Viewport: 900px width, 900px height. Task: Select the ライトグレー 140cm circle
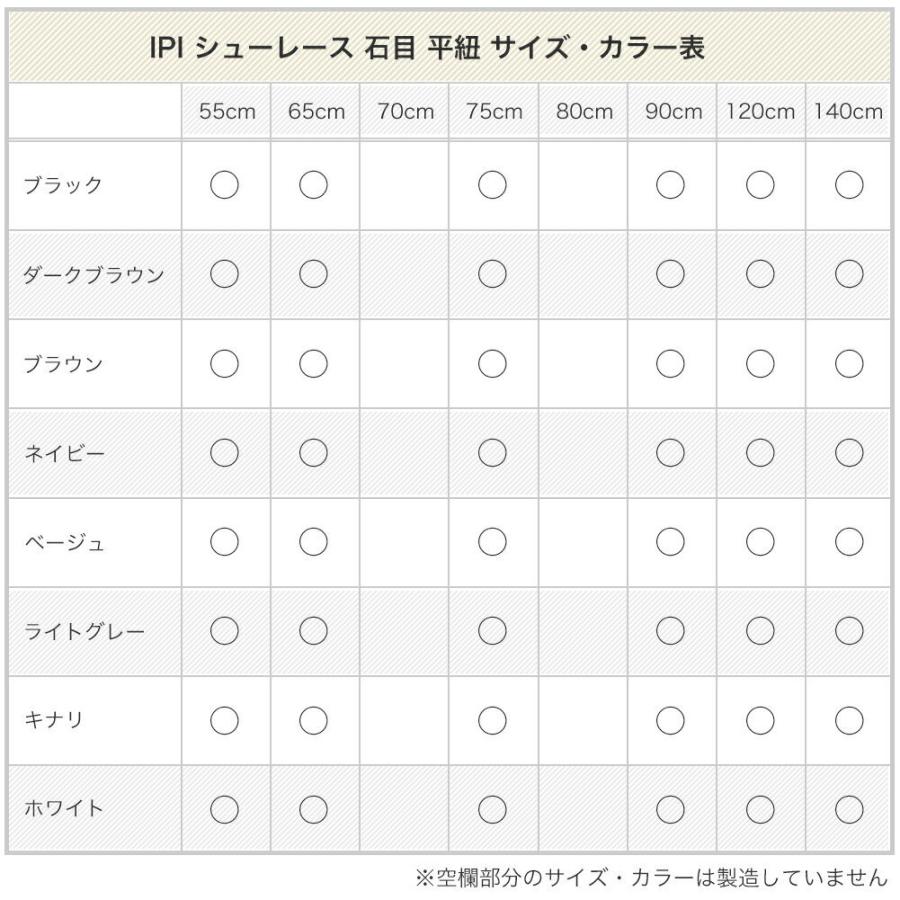click(x=849, y=631)
